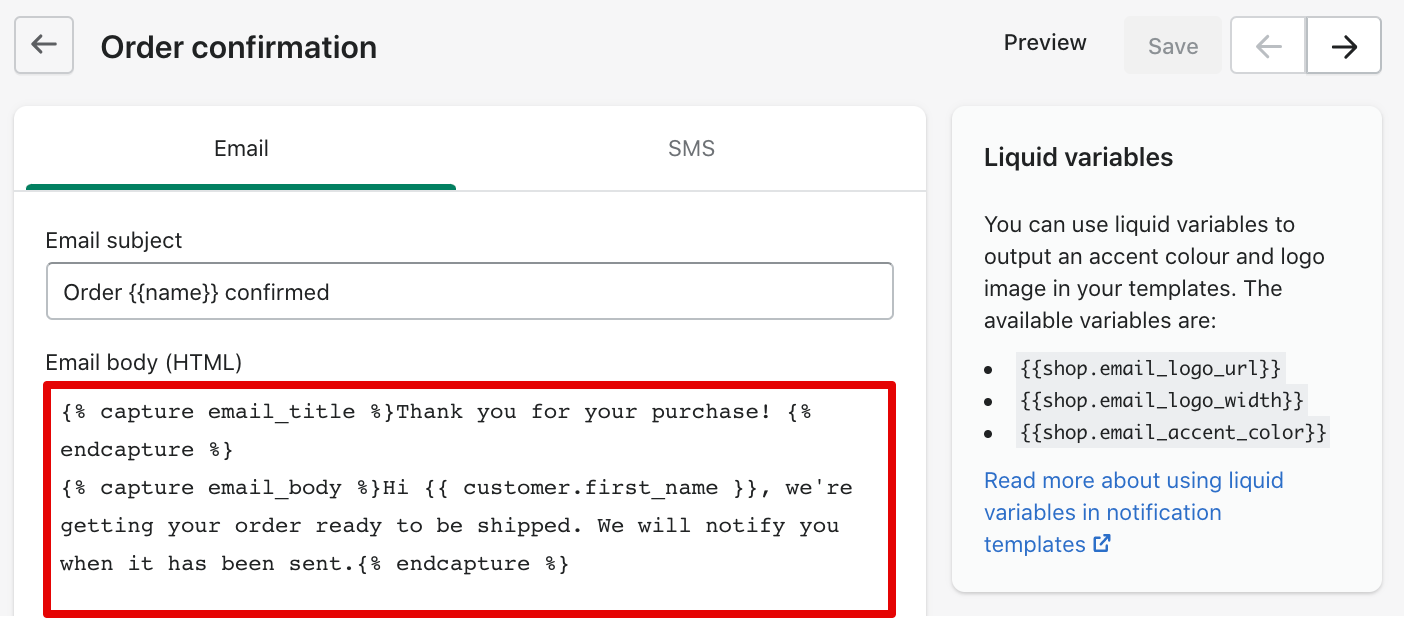Select the {{shop.email_logo_width}} variable code

click(x=1162, y=400)
